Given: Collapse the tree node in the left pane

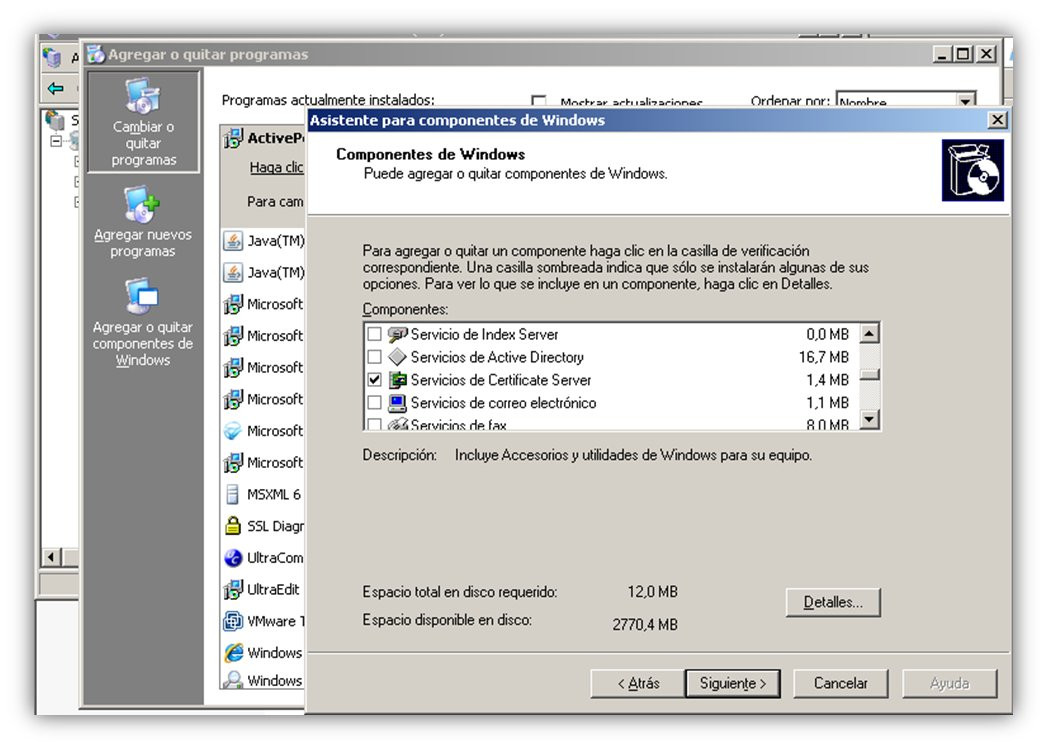Looking at the screenshot, I should (x=57, y=142).
